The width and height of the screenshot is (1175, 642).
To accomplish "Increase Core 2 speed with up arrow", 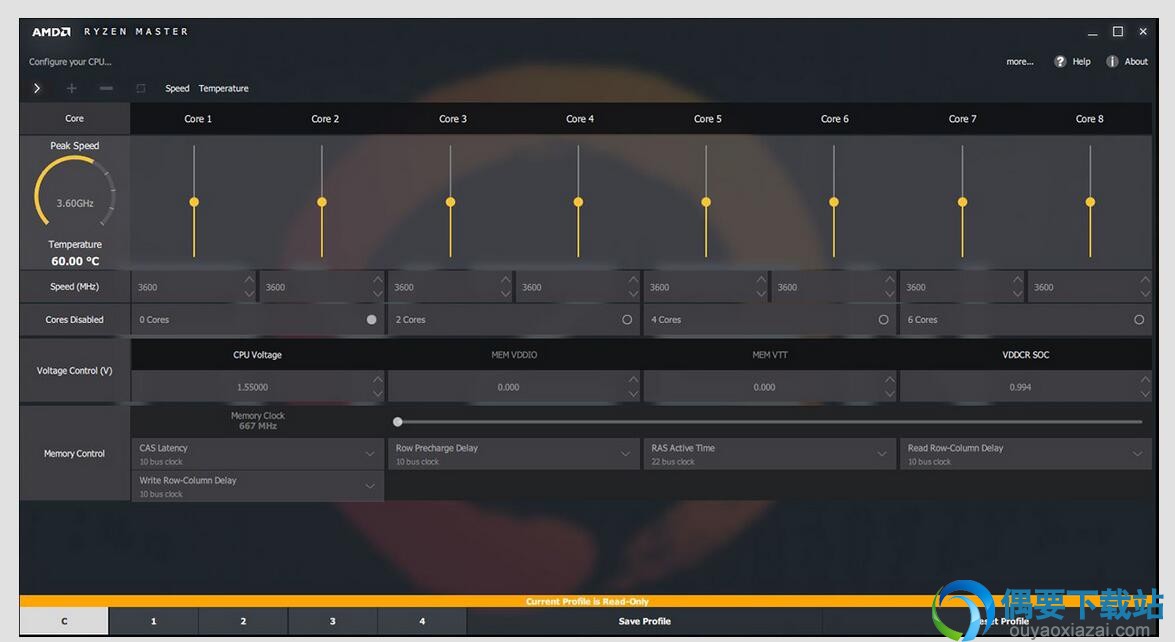I will pyautogui.click(x=377, y=279).
